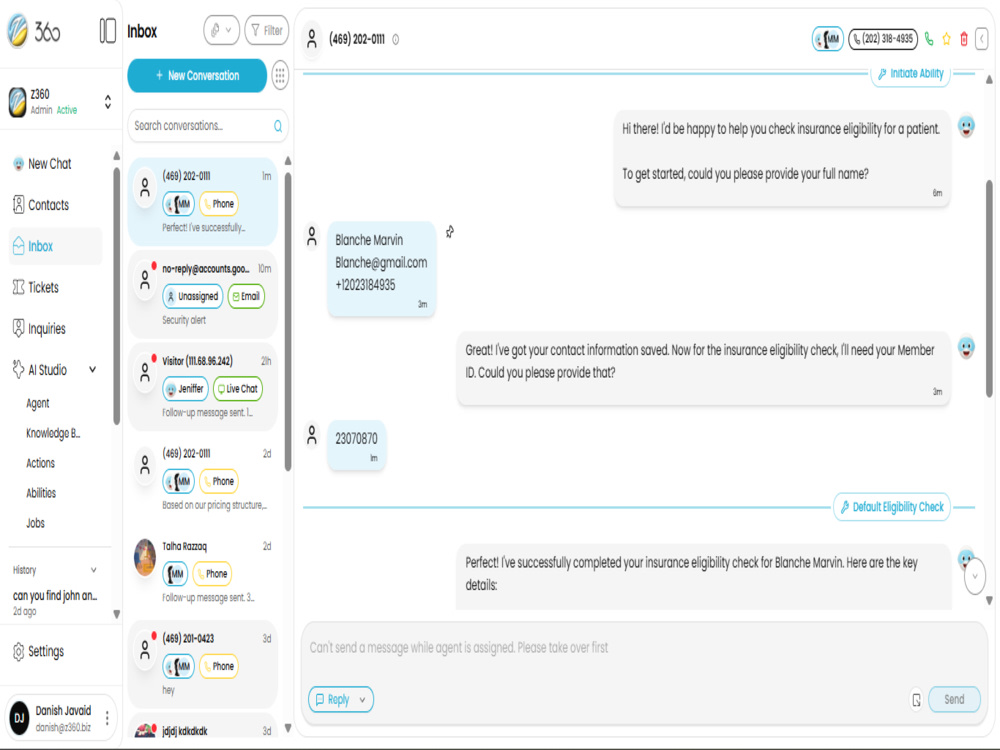
Task: Start a call with green phone icon
Action: pyautogui.click(x=929, y=39)
